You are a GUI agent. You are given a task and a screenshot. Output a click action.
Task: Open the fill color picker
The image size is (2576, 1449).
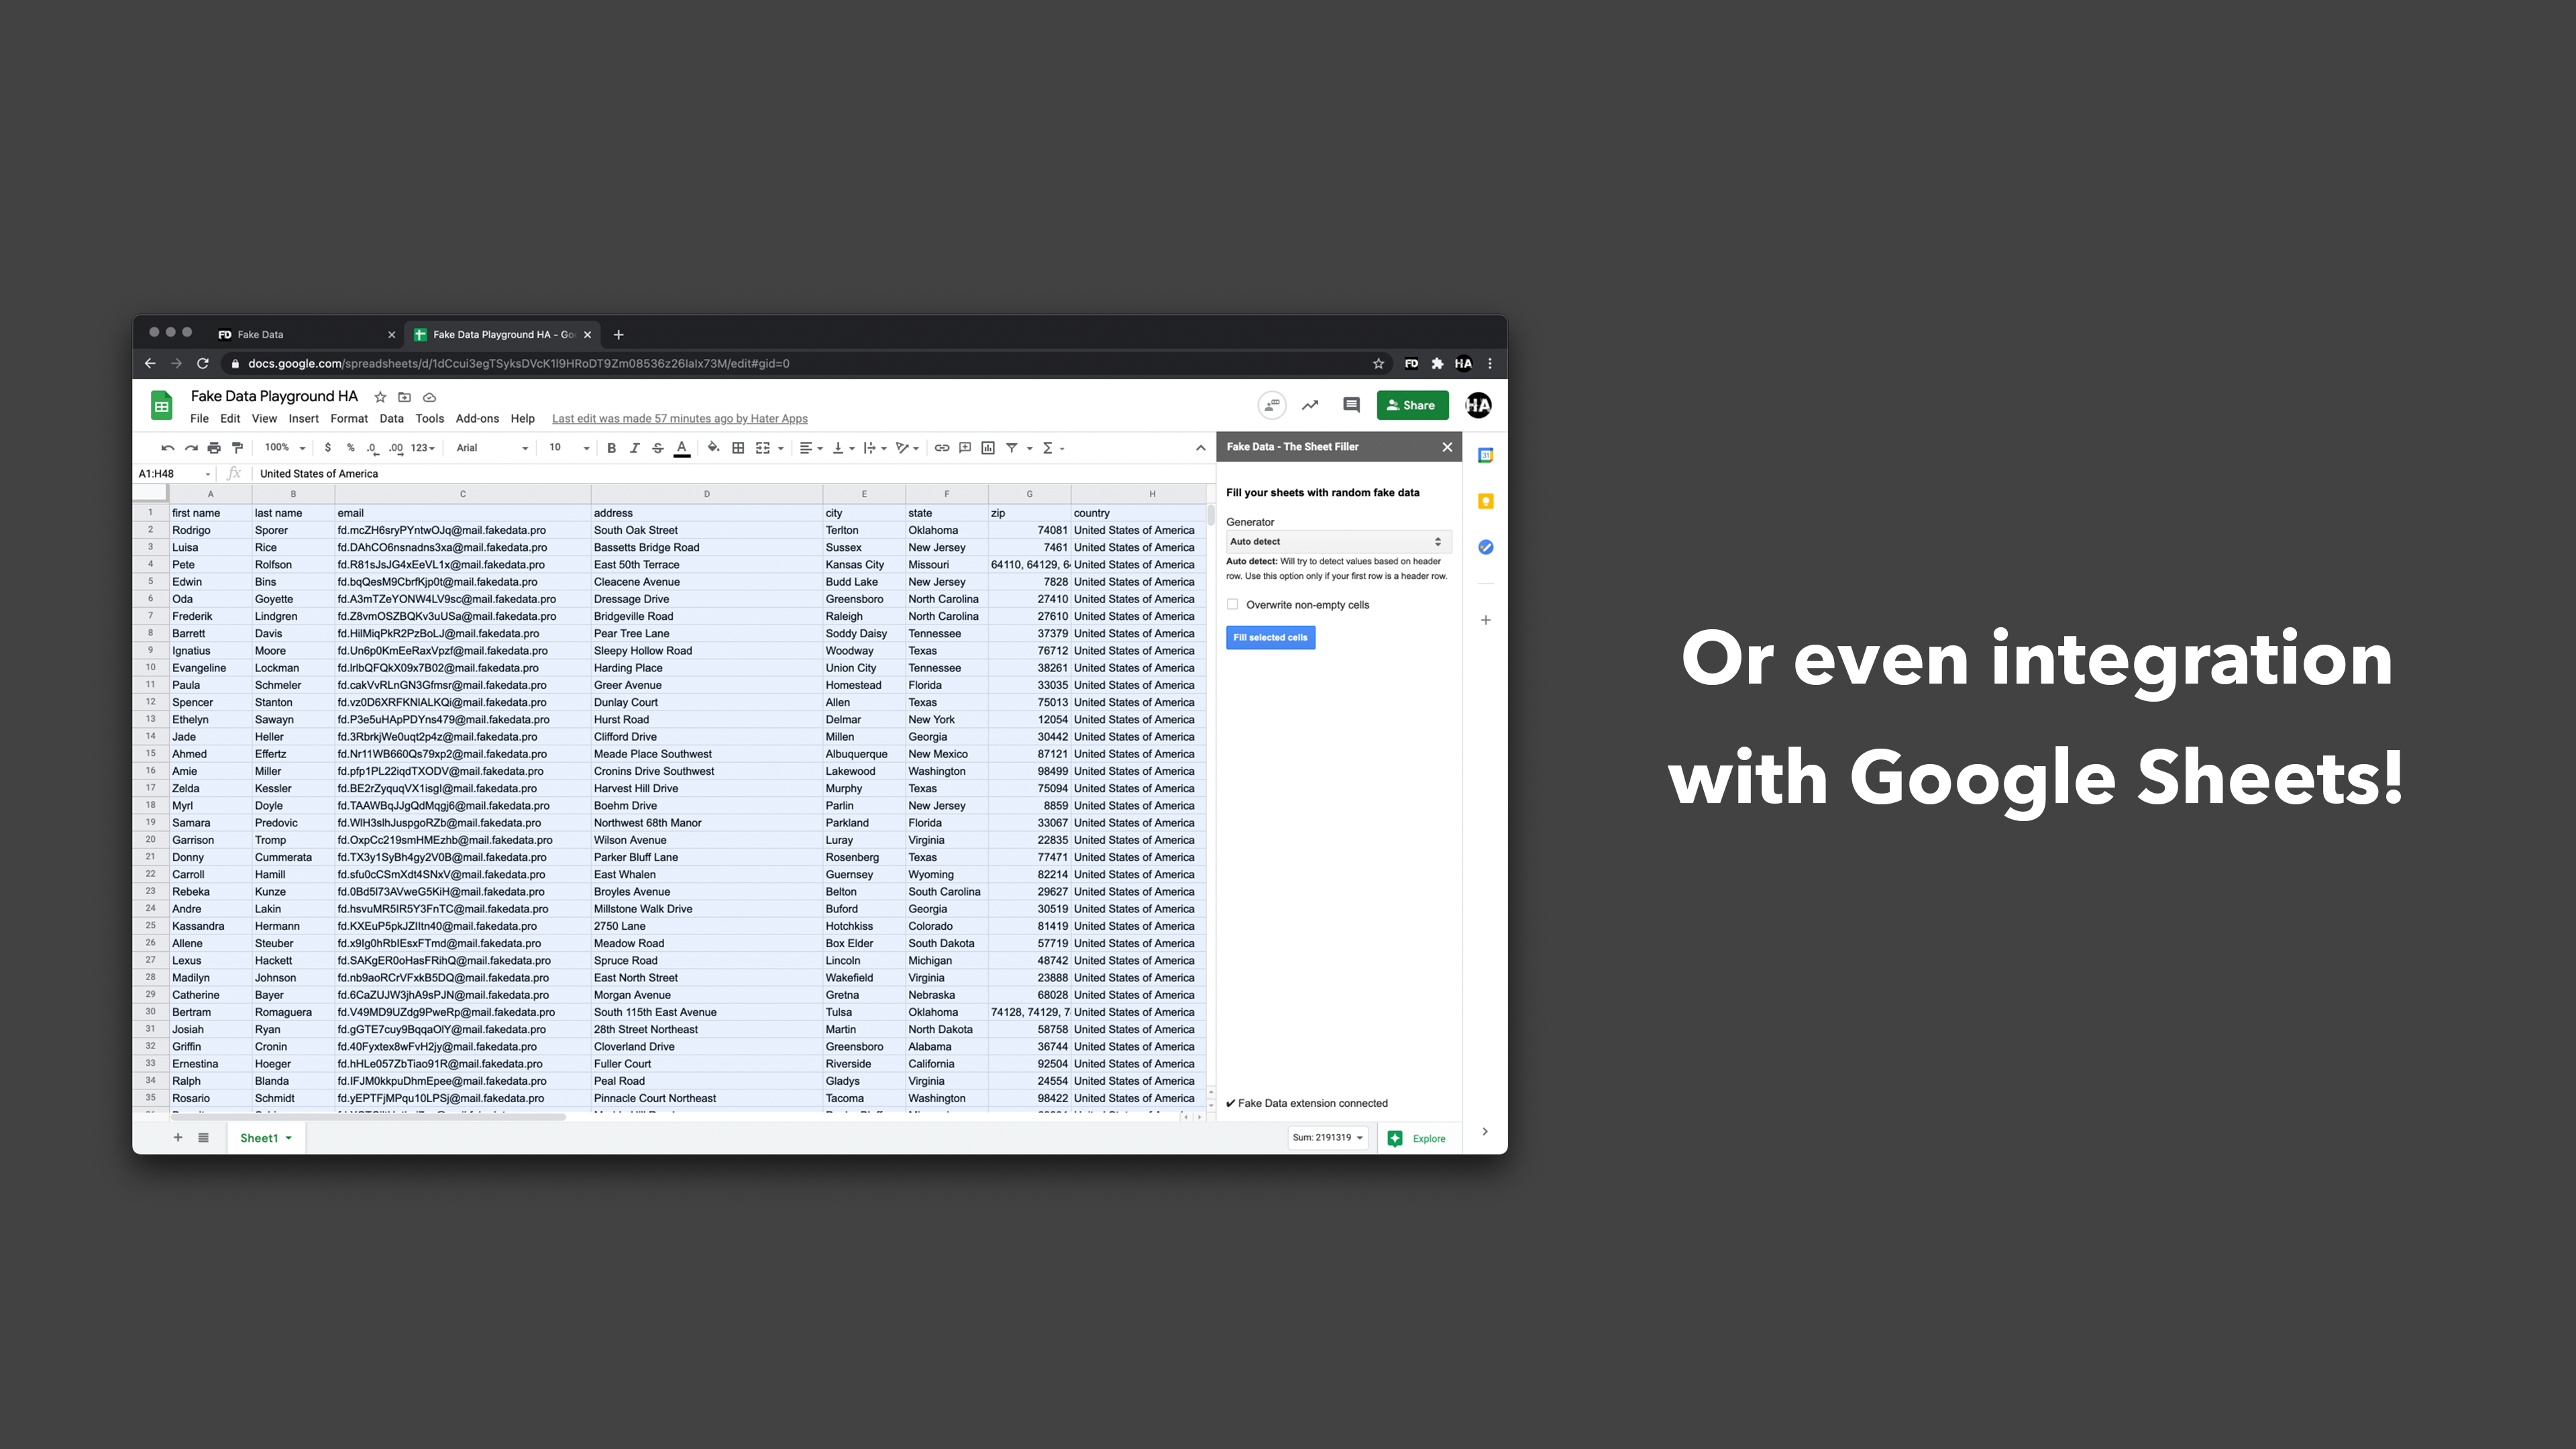713,448
